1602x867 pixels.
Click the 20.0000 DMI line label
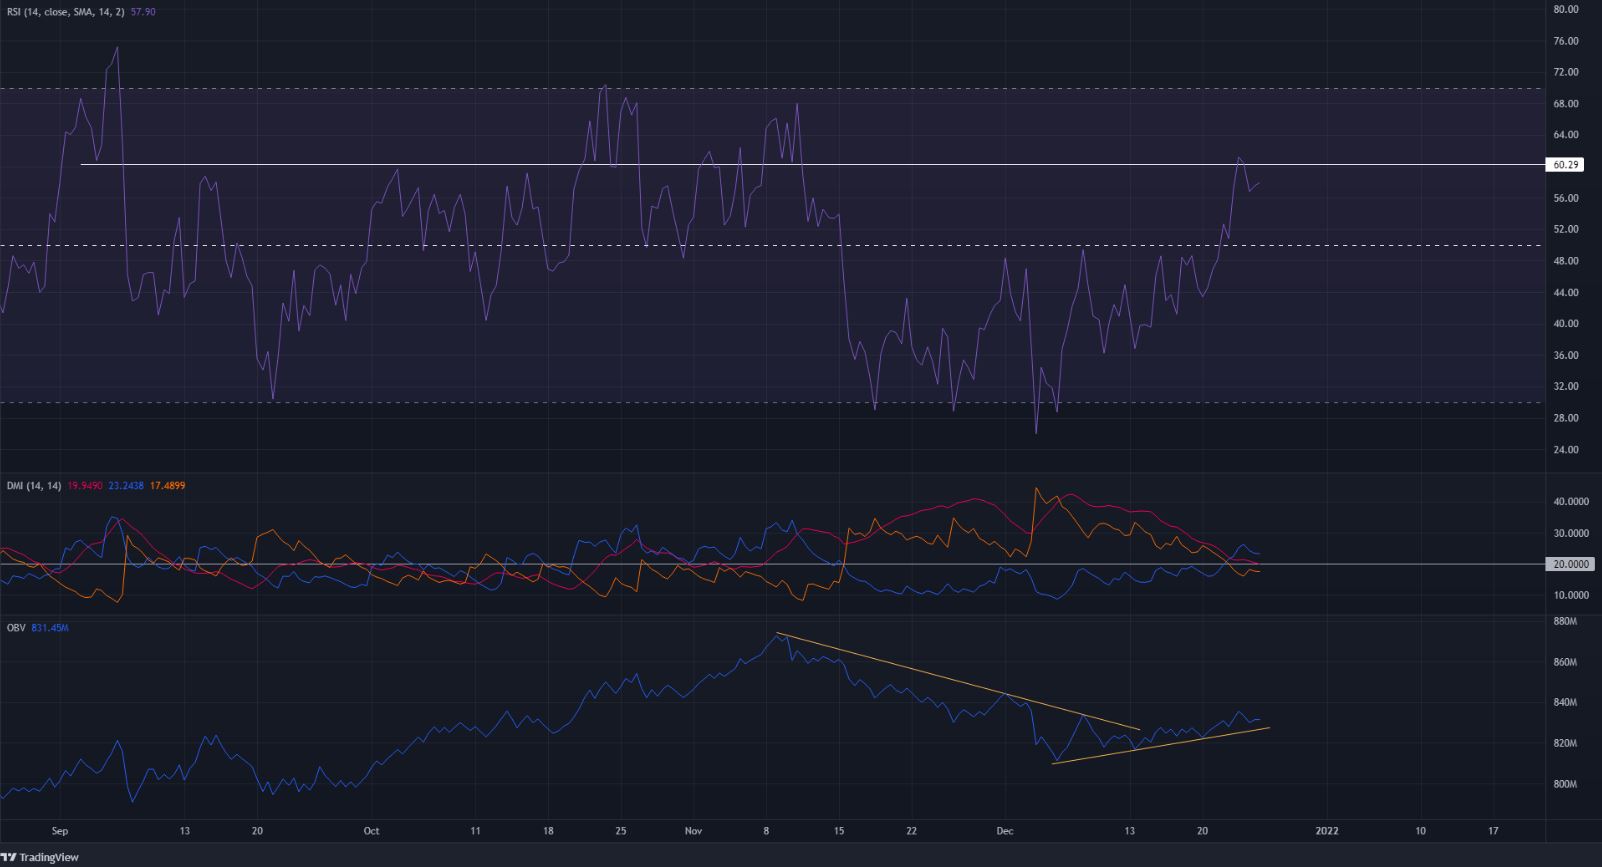pos(1570,564)
